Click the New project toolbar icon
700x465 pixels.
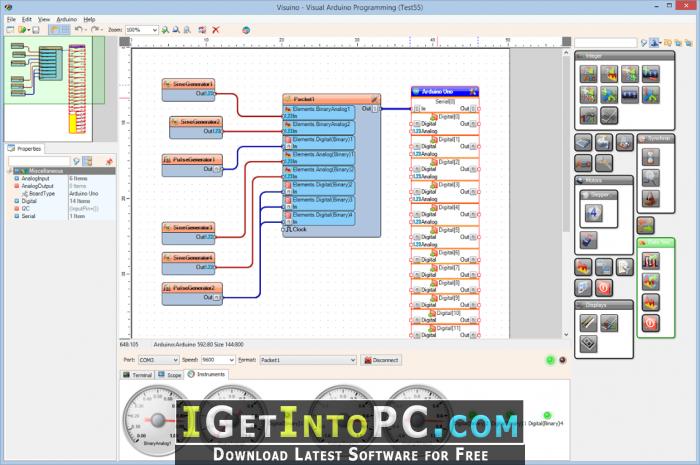10,30
